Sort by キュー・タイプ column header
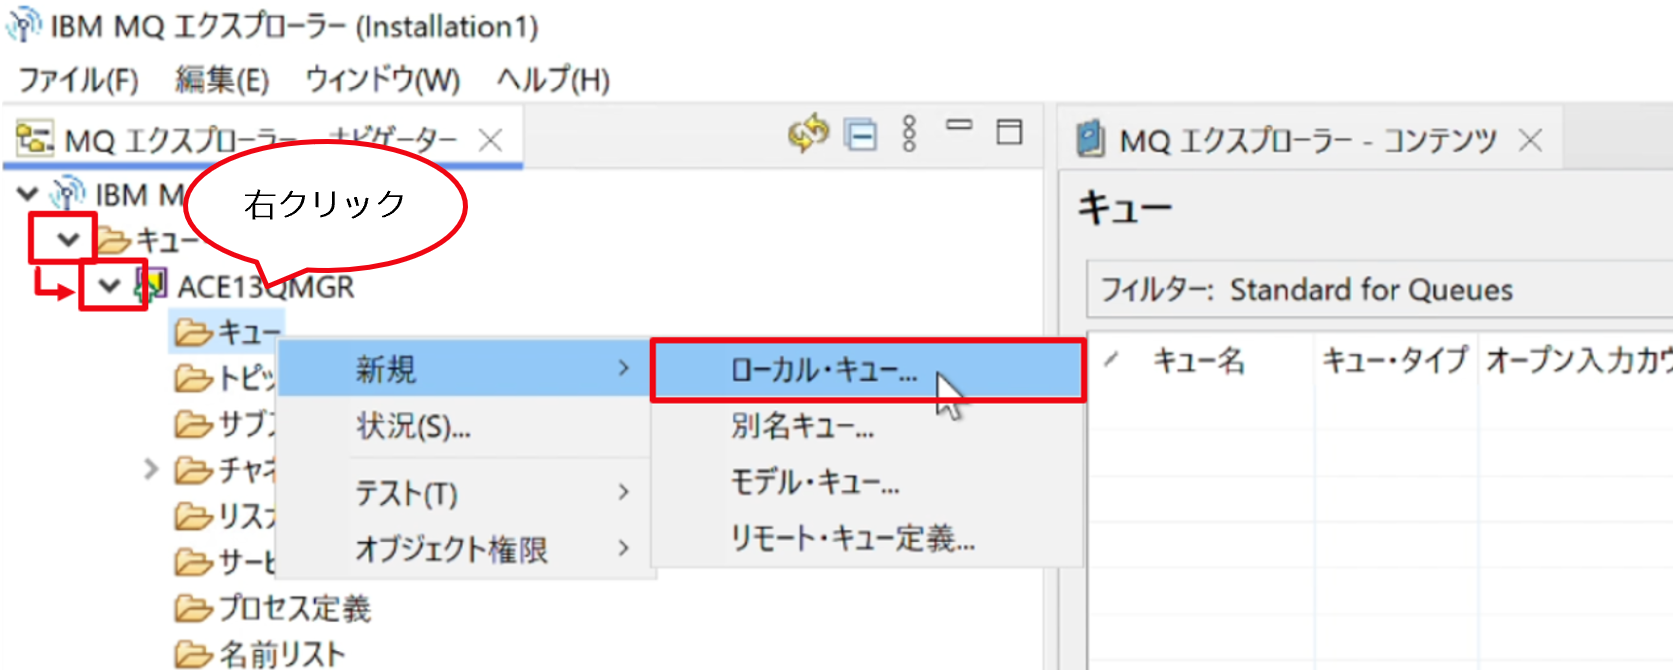The image size is (1673, 670). click(1395, 360)
